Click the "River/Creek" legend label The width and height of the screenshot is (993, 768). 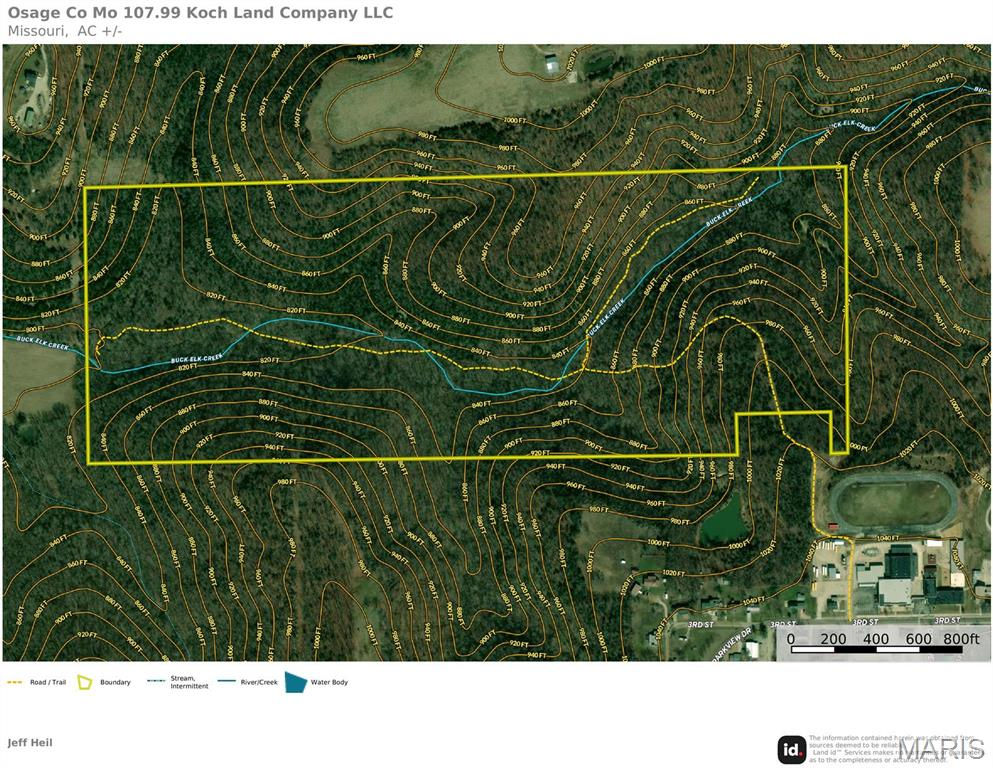pyautogui.click(x=259, y=683)
